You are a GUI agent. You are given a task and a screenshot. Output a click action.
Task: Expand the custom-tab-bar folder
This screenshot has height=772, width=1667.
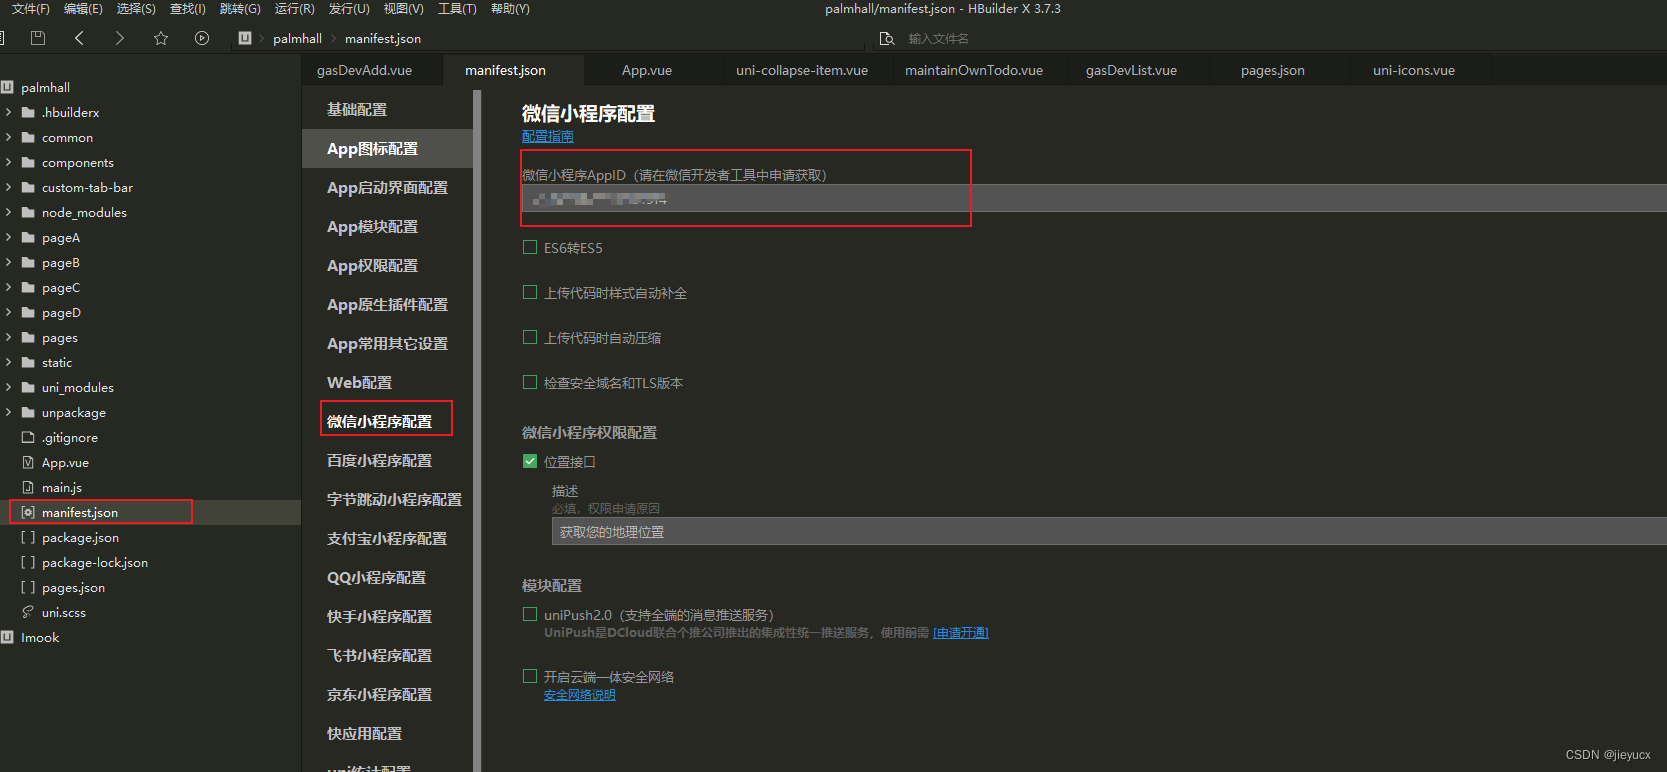click(x=8, y=187)
